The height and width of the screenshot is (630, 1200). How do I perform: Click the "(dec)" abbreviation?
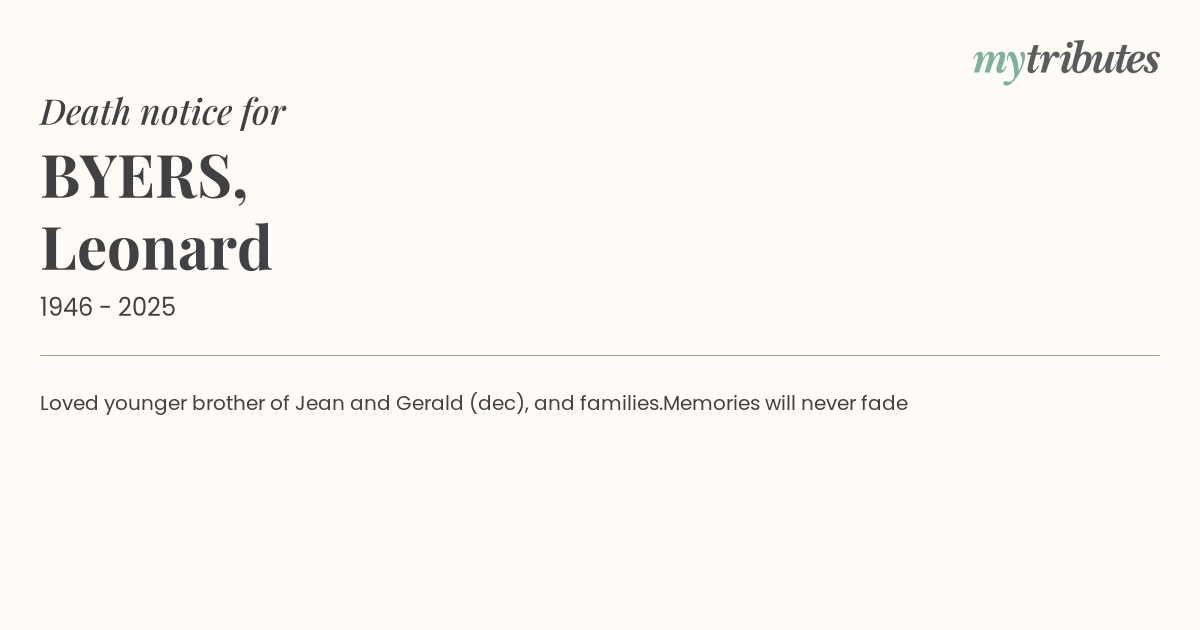click(x=498, y=403)
